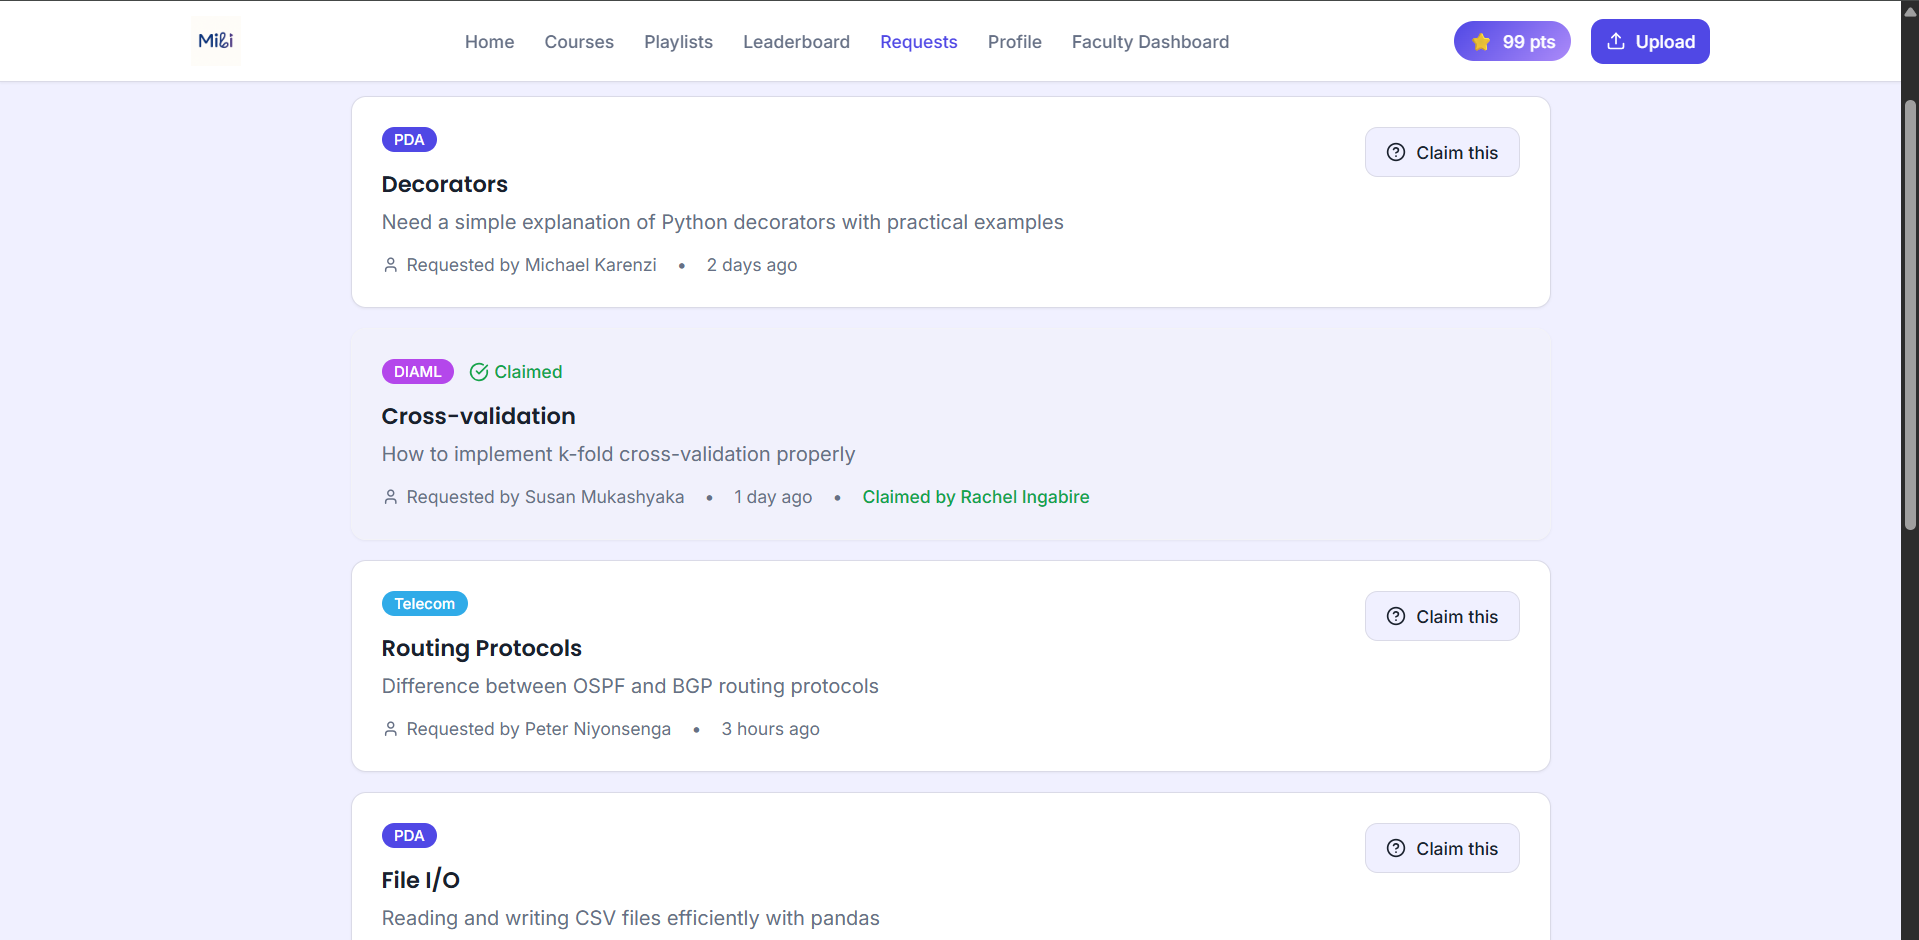Open the Playlists page
Image resolution: width=1919 pixels, height=940 pixels.
point(678,42)
